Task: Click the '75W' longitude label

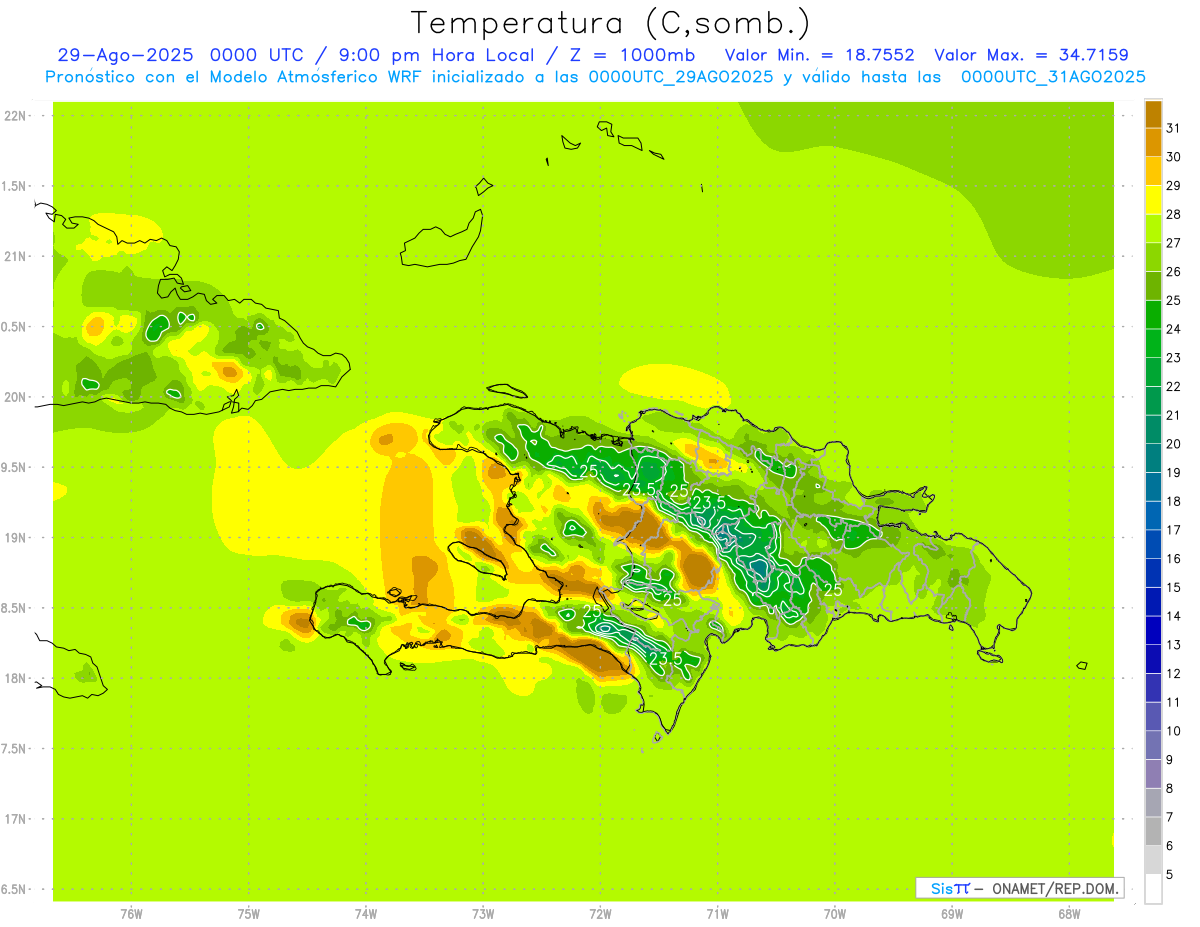Action: tap(249, 913)
